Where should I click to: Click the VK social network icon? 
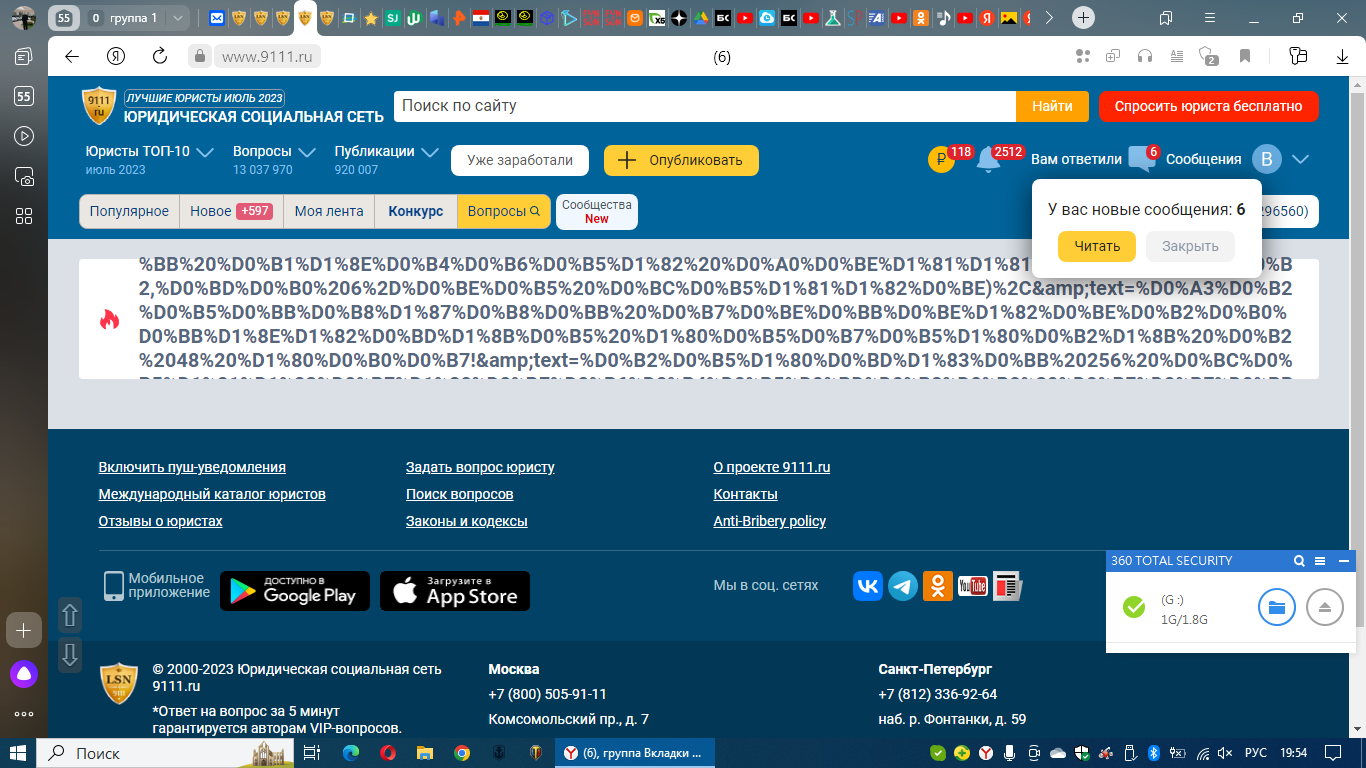(x=868, y=586)
